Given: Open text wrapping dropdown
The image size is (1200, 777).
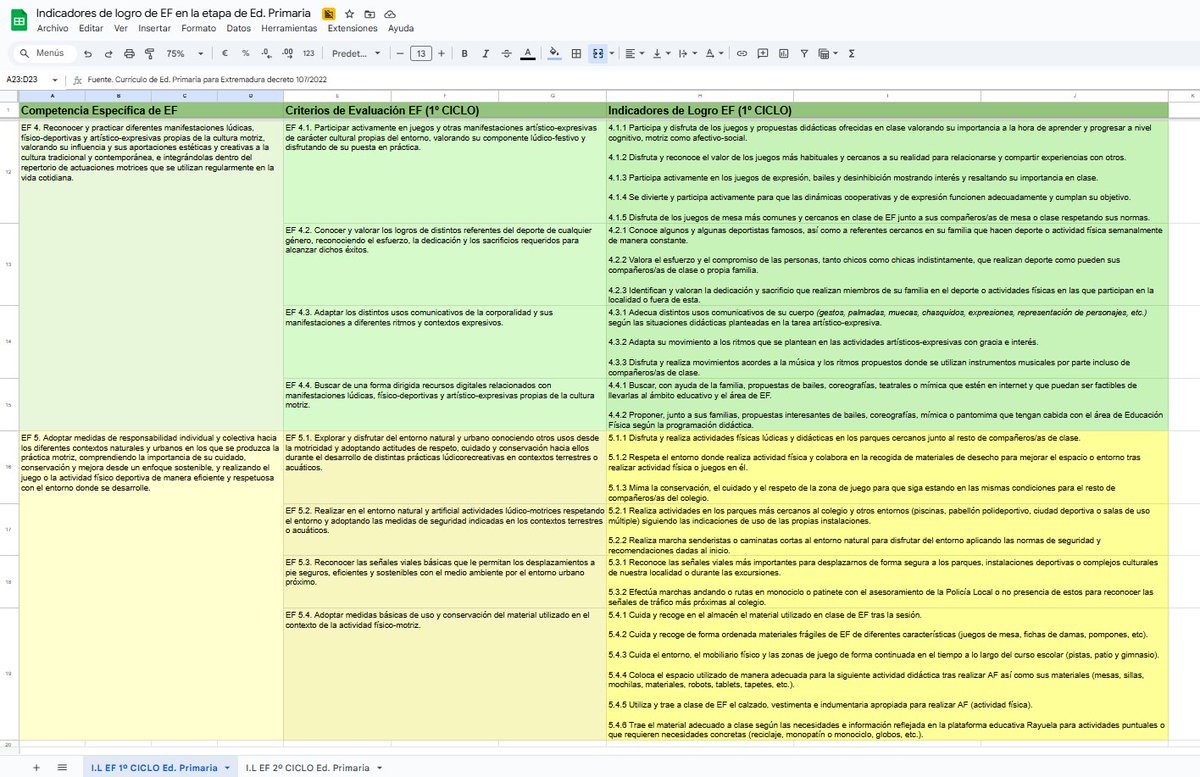Looking at the screenshot, I should (x=687, y=53).
